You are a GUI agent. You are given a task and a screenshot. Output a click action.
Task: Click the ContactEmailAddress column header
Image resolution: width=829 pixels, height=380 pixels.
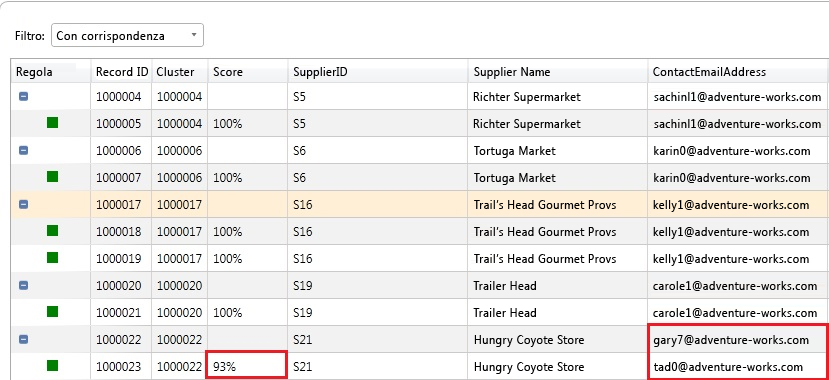(x=738, y=71)
